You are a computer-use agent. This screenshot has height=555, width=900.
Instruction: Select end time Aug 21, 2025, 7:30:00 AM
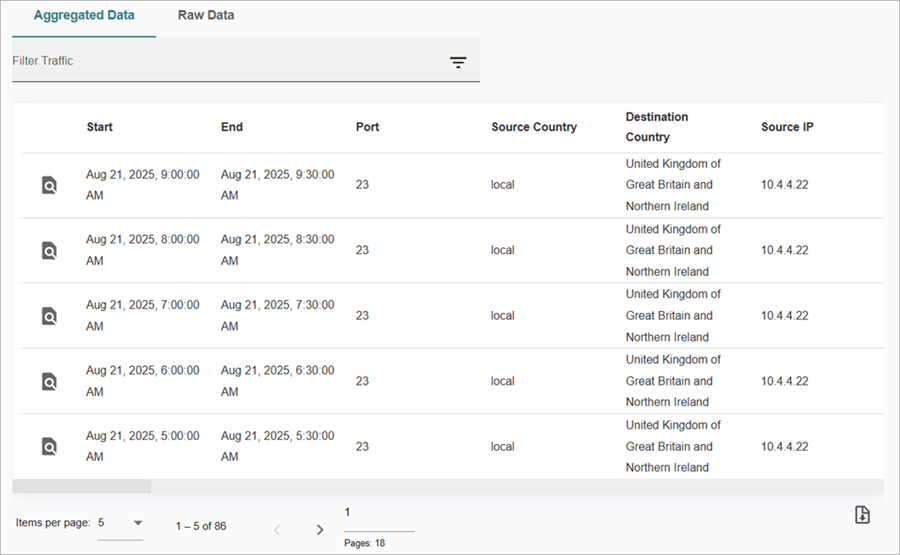(x=278, y=316)
